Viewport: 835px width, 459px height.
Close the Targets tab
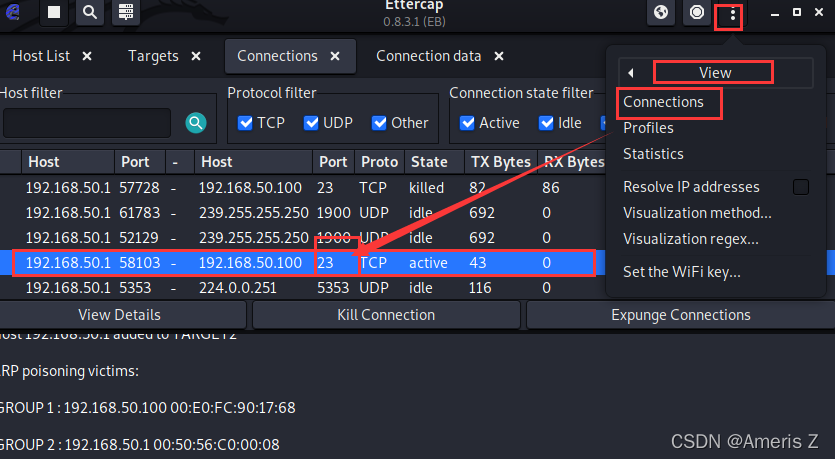(x=196, y=56)
